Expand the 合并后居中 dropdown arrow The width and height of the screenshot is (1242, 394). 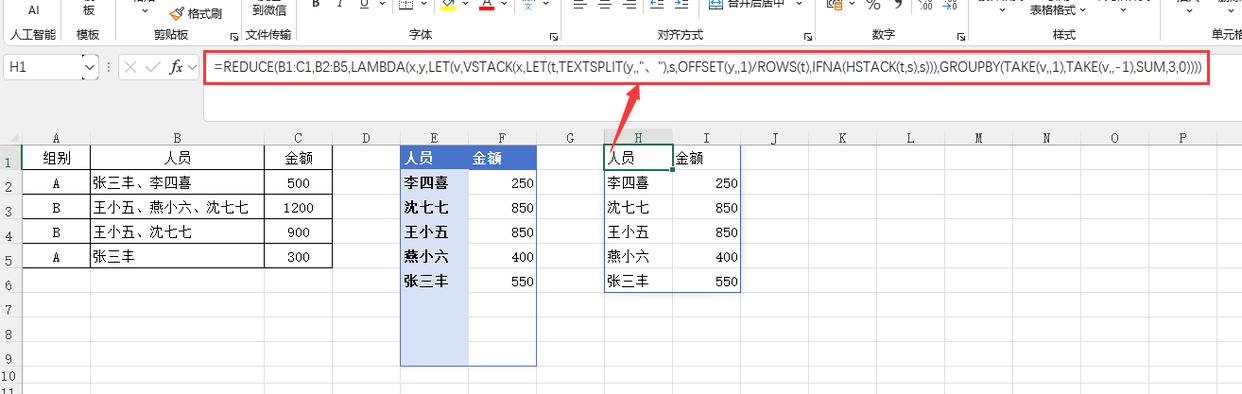[x=799, y=4]
